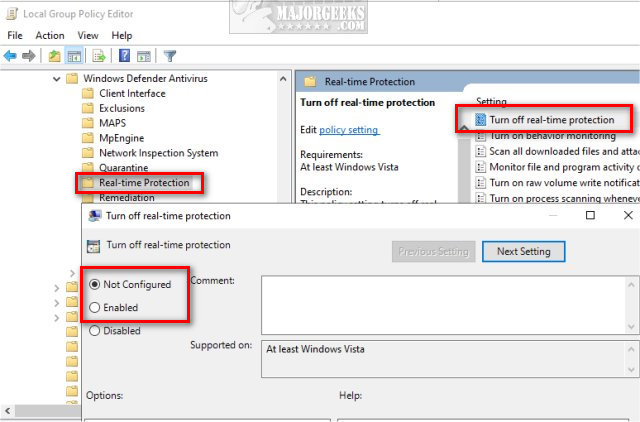Select Turn on process scanning setting
The height and width of the screenshot is (422, 640).
[x=564, y=198]
